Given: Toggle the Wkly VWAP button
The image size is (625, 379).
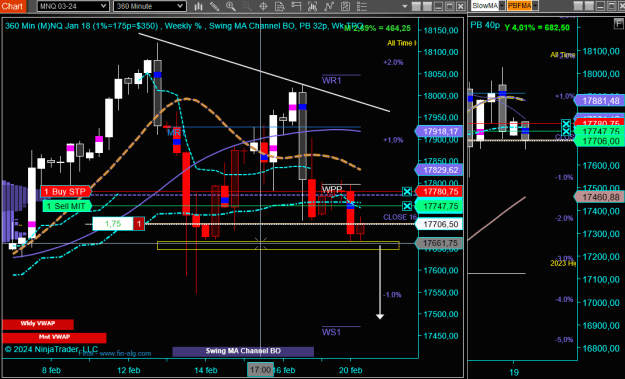Looking at the screenshot, I should [x=38, y=324].
